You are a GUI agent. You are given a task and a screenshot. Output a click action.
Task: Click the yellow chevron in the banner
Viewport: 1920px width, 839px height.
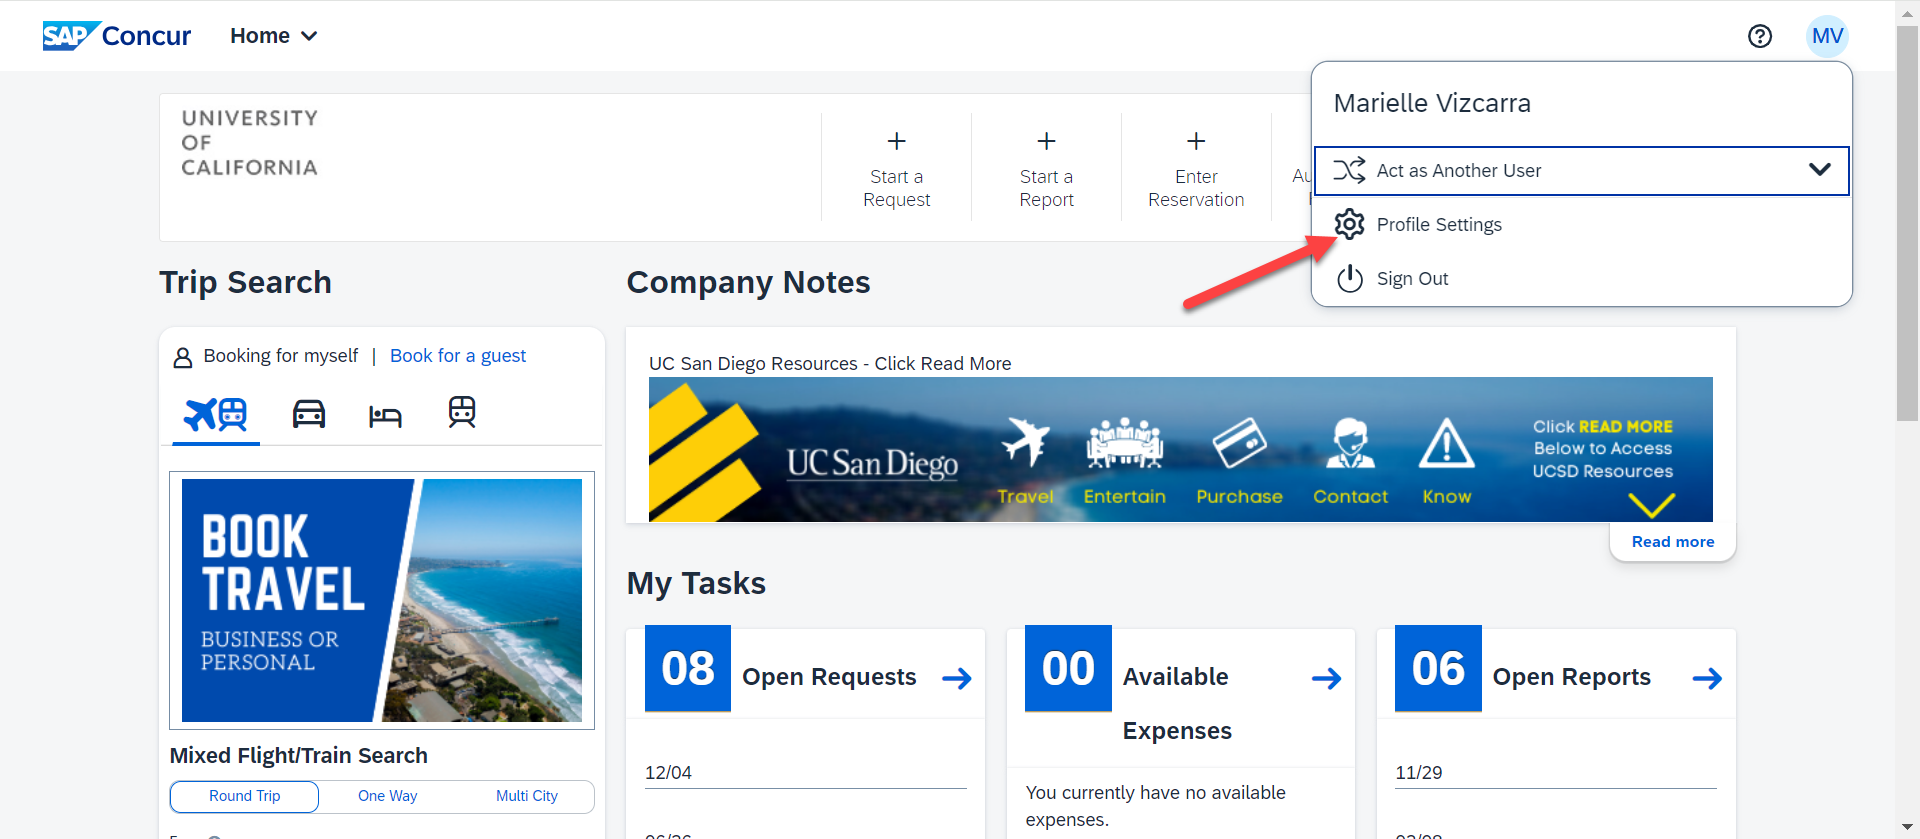1651,505
